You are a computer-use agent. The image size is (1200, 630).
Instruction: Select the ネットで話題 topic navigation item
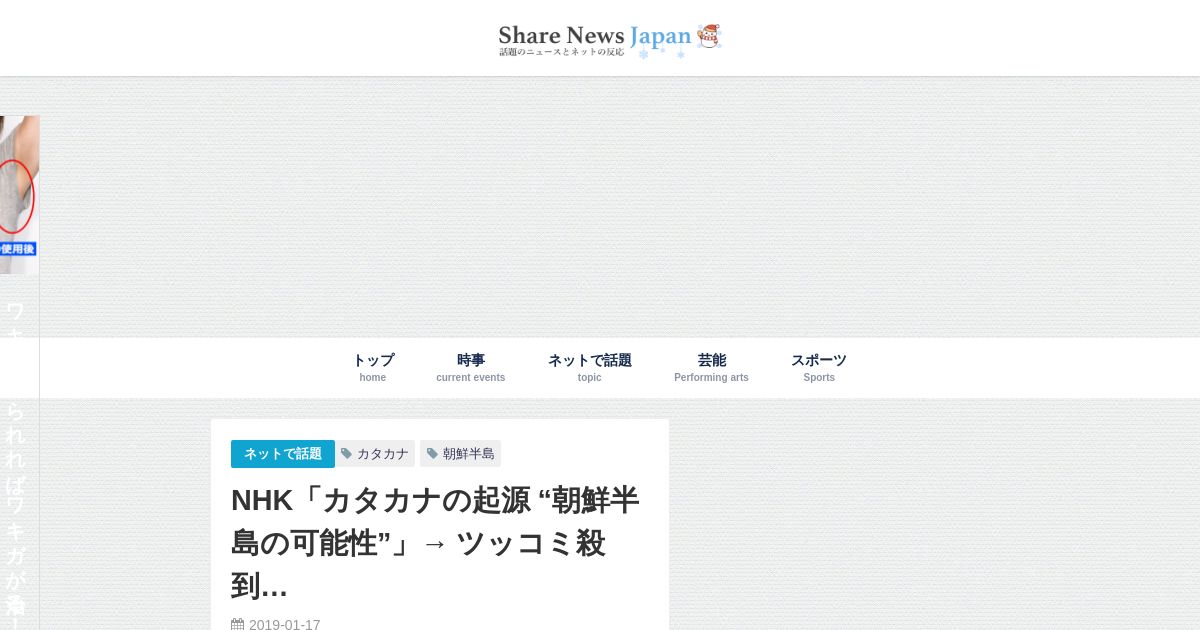pos(590,367)
